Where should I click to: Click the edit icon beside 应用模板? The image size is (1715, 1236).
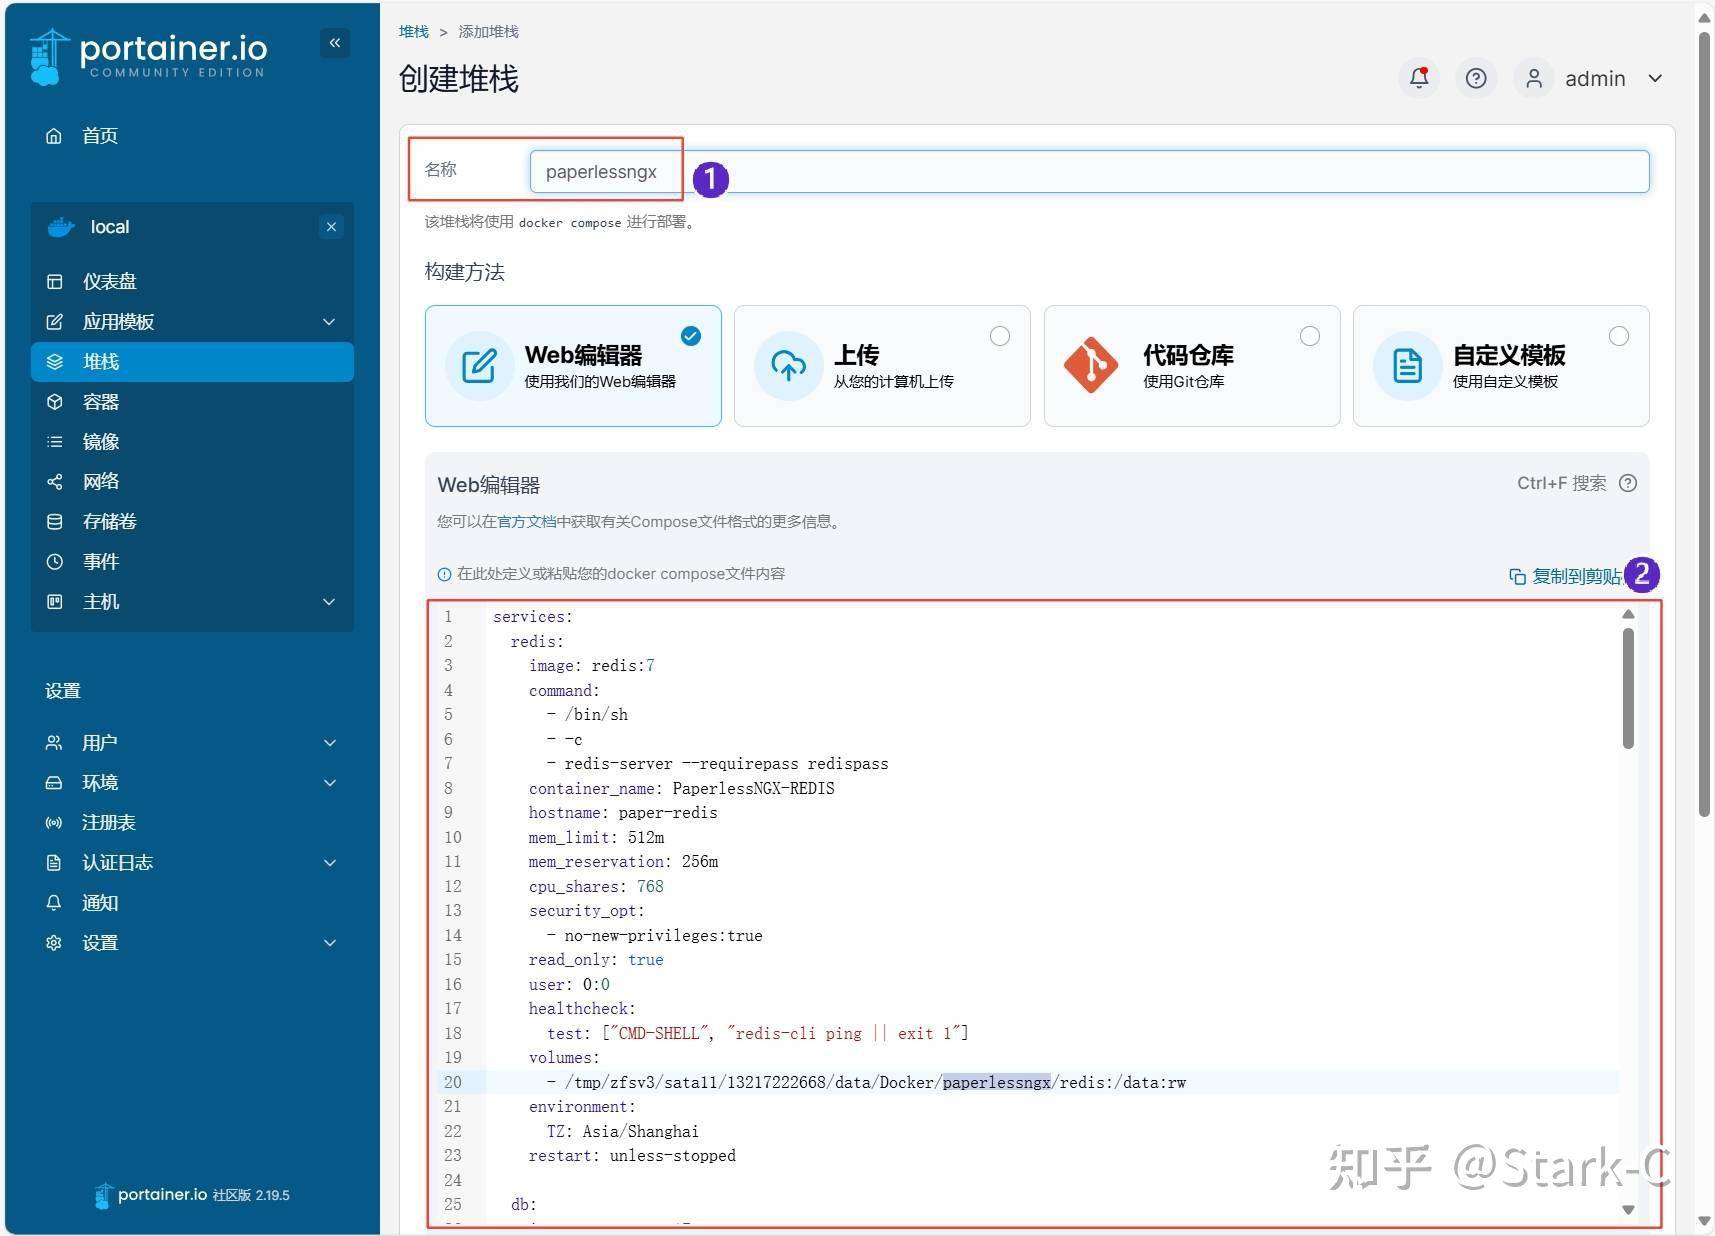pyautogui.click(x=55, y=322)
